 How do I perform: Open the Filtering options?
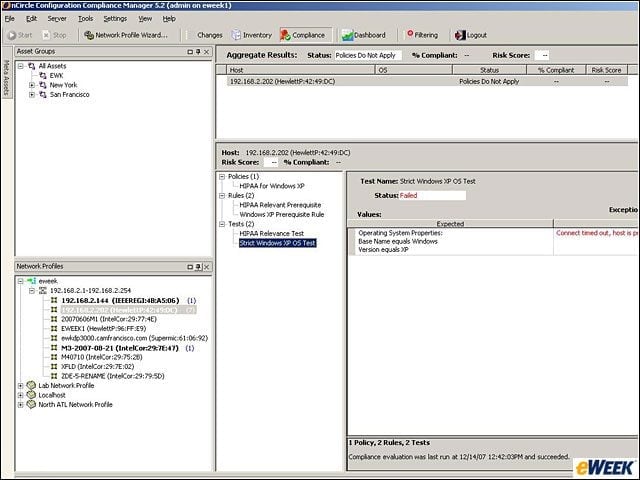(422, 35)
